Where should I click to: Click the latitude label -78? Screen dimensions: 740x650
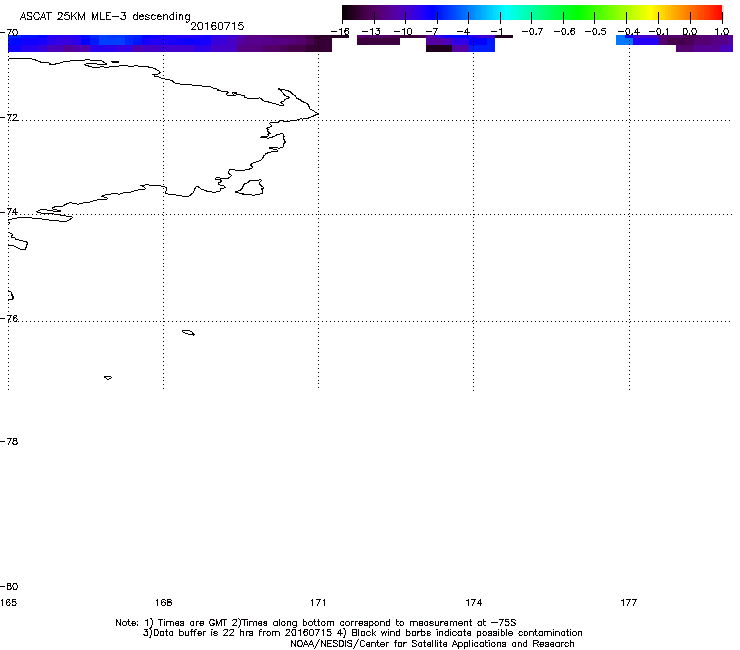pyautogui.click(x=9, y=441)
